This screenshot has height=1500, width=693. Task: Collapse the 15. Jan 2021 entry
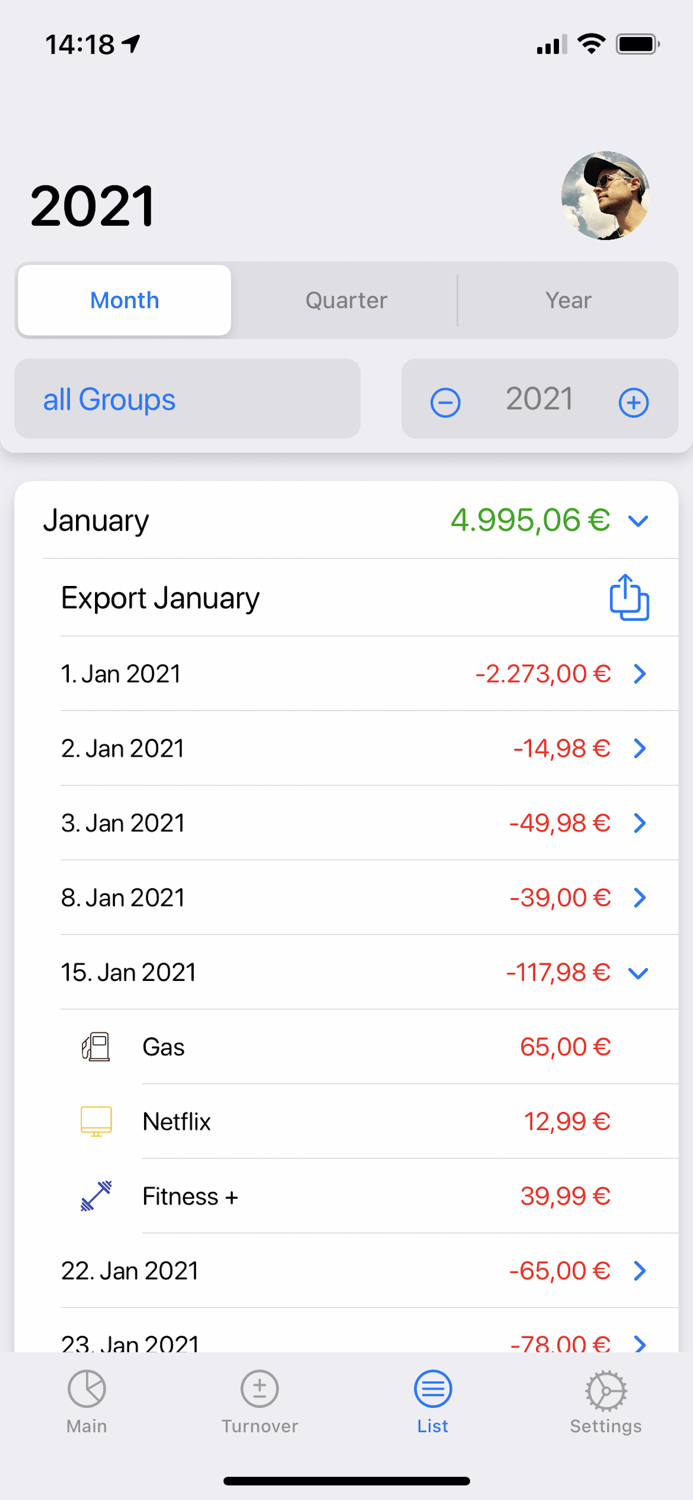639,972
